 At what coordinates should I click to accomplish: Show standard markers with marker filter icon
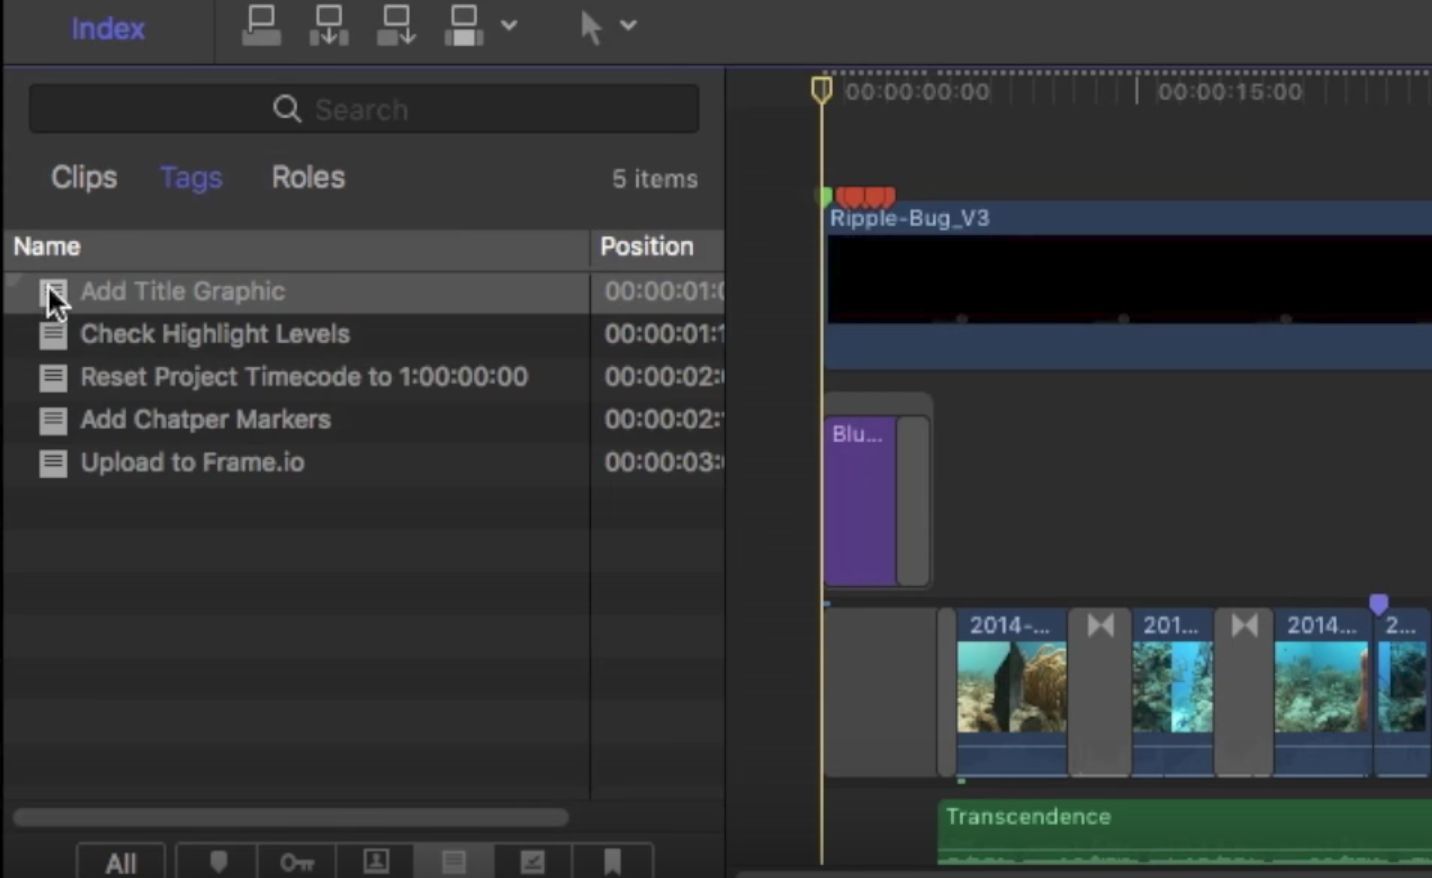click(x=218, y=861)
